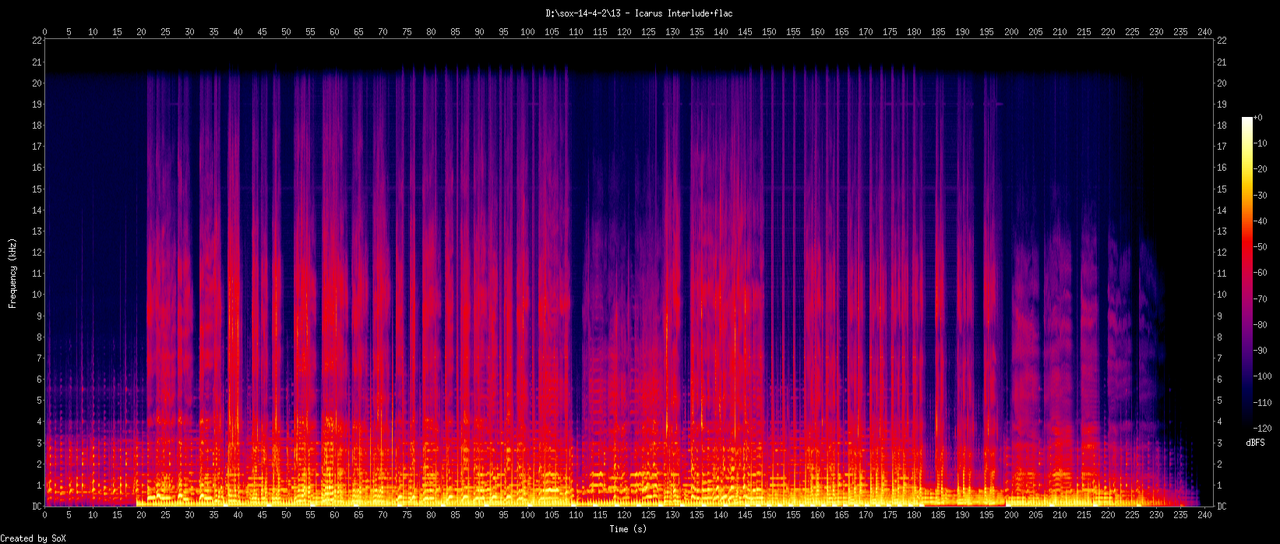1280x544 pixels.
Task: Click '20' on the bottom time axis
Action: pyautogui.click(x=141, y=517)
